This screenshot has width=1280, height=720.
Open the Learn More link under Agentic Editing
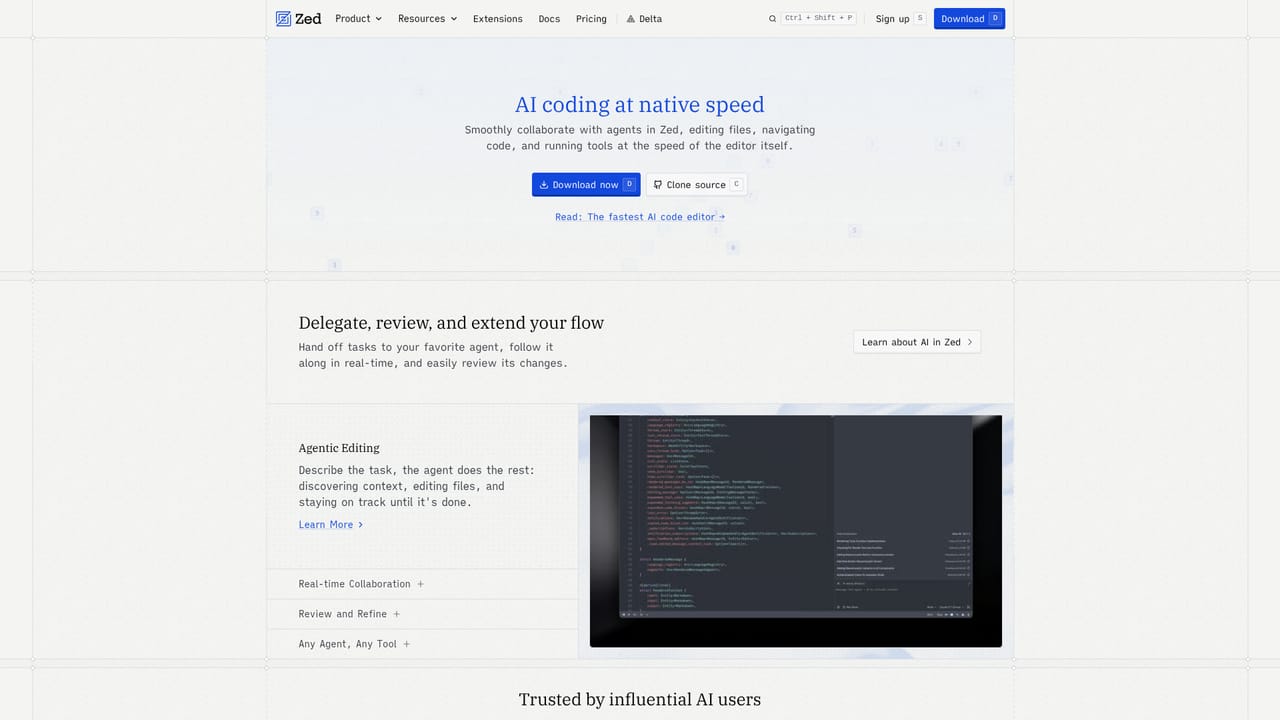point(331,525)
